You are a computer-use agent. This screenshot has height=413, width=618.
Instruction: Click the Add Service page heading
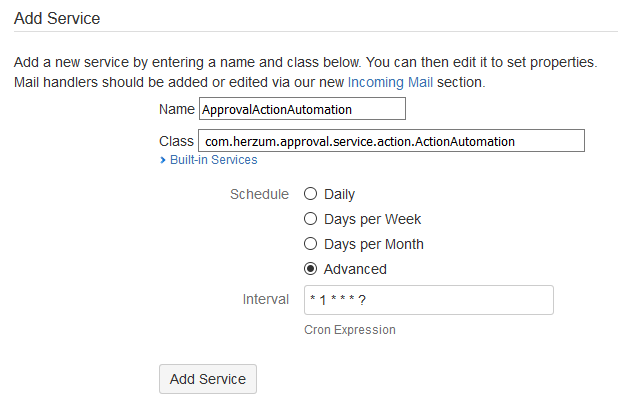(57, 18)
